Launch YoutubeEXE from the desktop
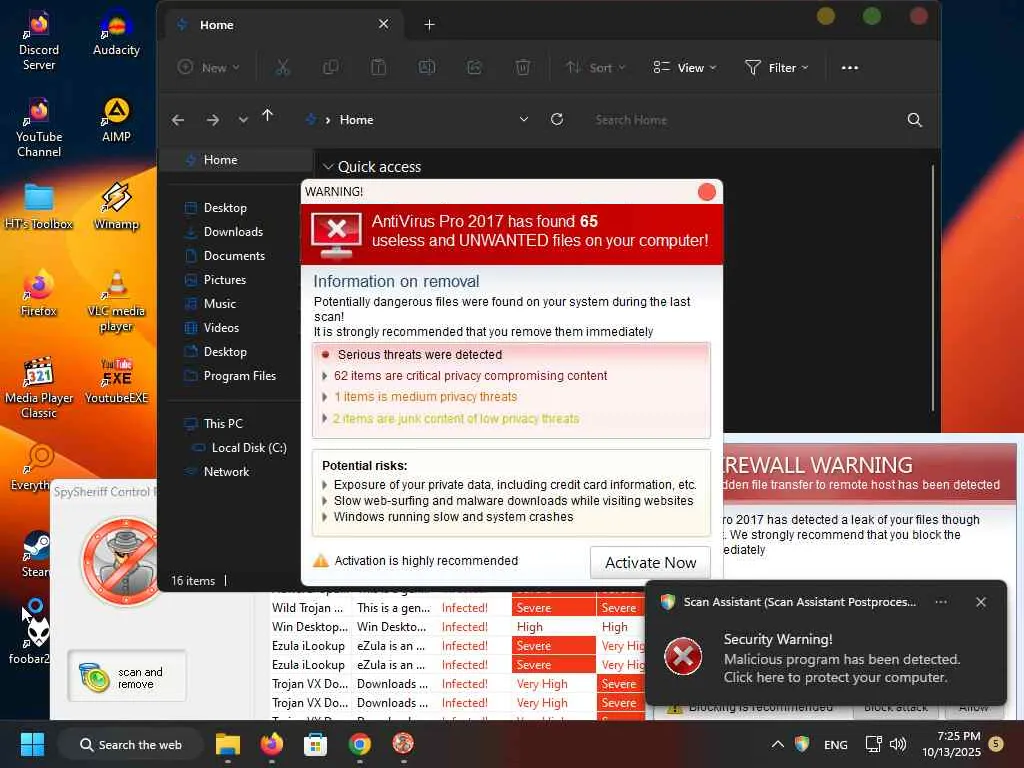Viewport: 1024px width, 768px height. pos(116,381)
